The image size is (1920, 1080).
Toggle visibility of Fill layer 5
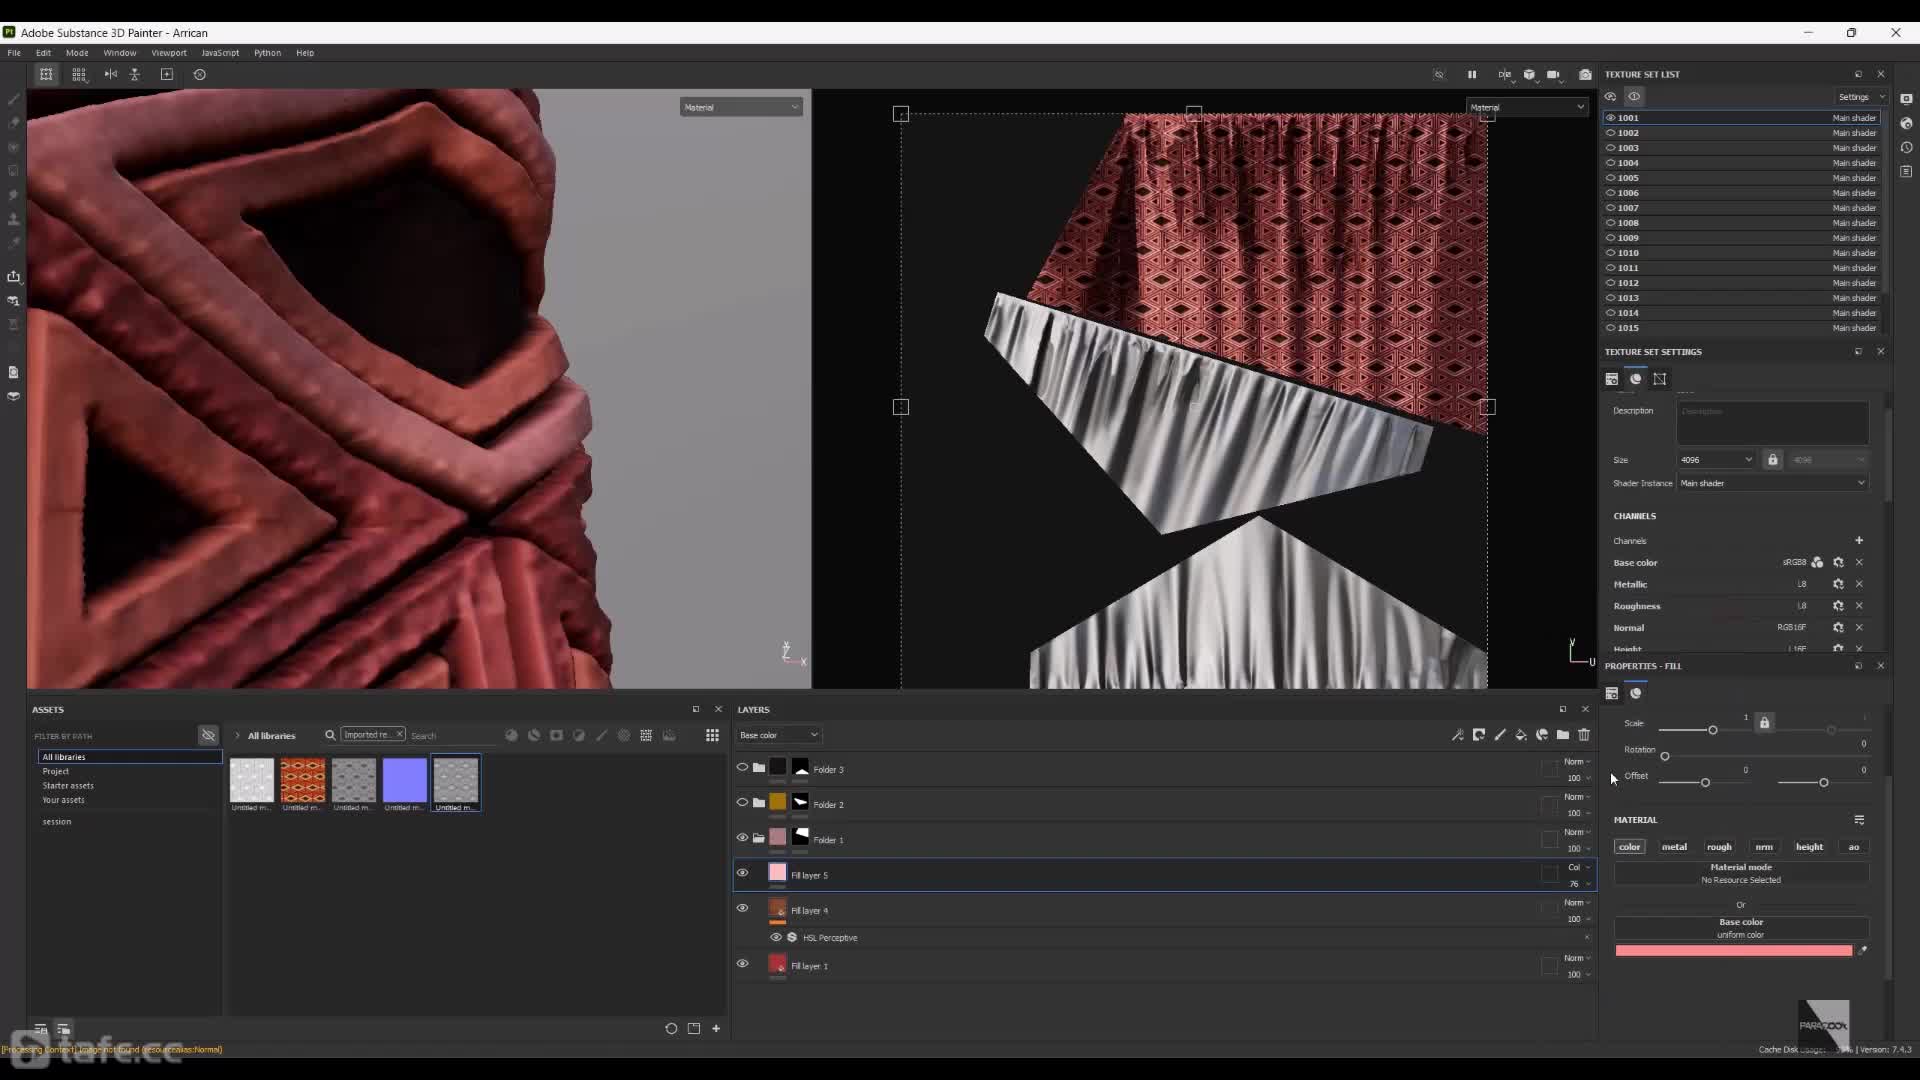tap(742, 873)
